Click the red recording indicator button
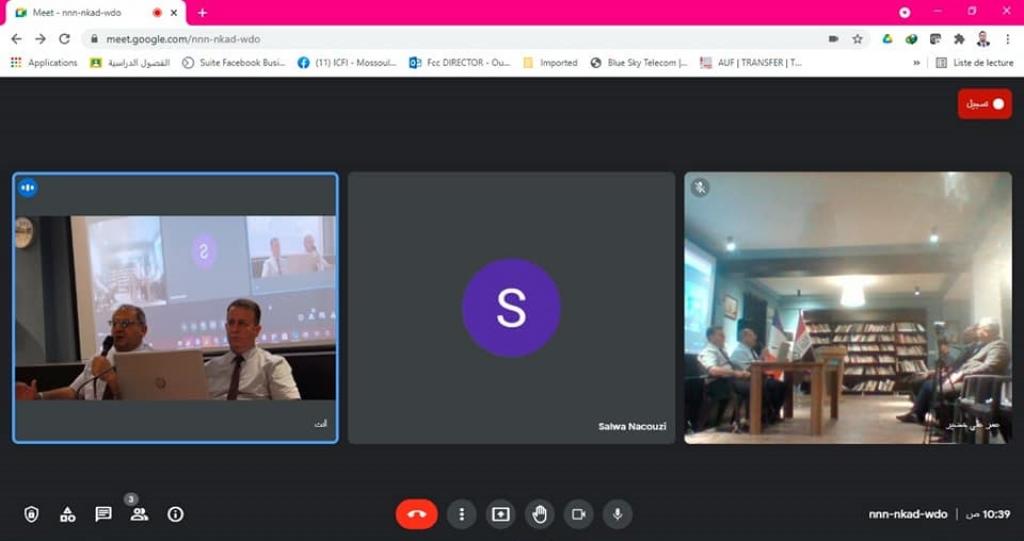Image resolution: width=1024 pixels, height=541 pixels. pos(984,104)
